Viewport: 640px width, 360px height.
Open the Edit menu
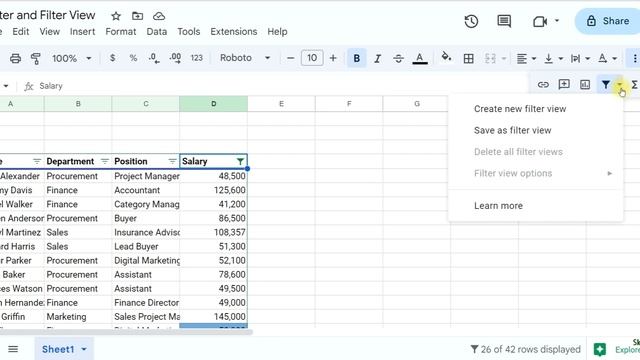point(20,32)
